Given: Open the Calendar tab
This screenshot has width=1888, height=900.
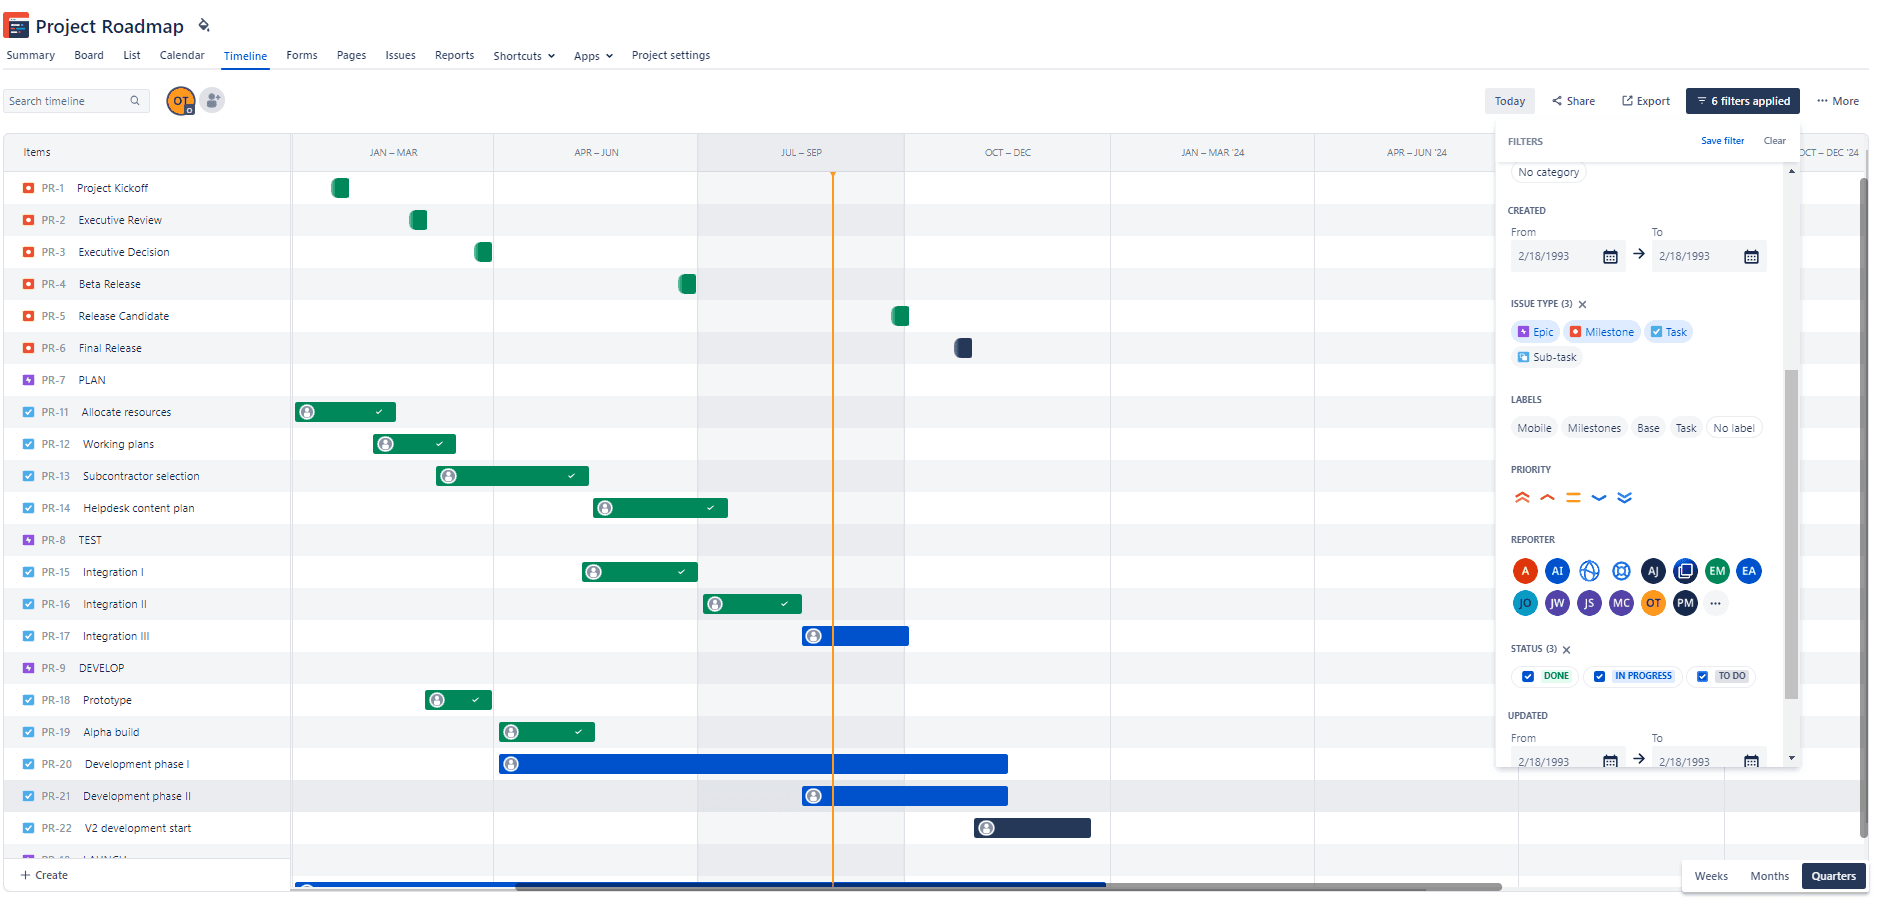Looking at the screenshot, I should pyautogui.click(x=181, y=55).
